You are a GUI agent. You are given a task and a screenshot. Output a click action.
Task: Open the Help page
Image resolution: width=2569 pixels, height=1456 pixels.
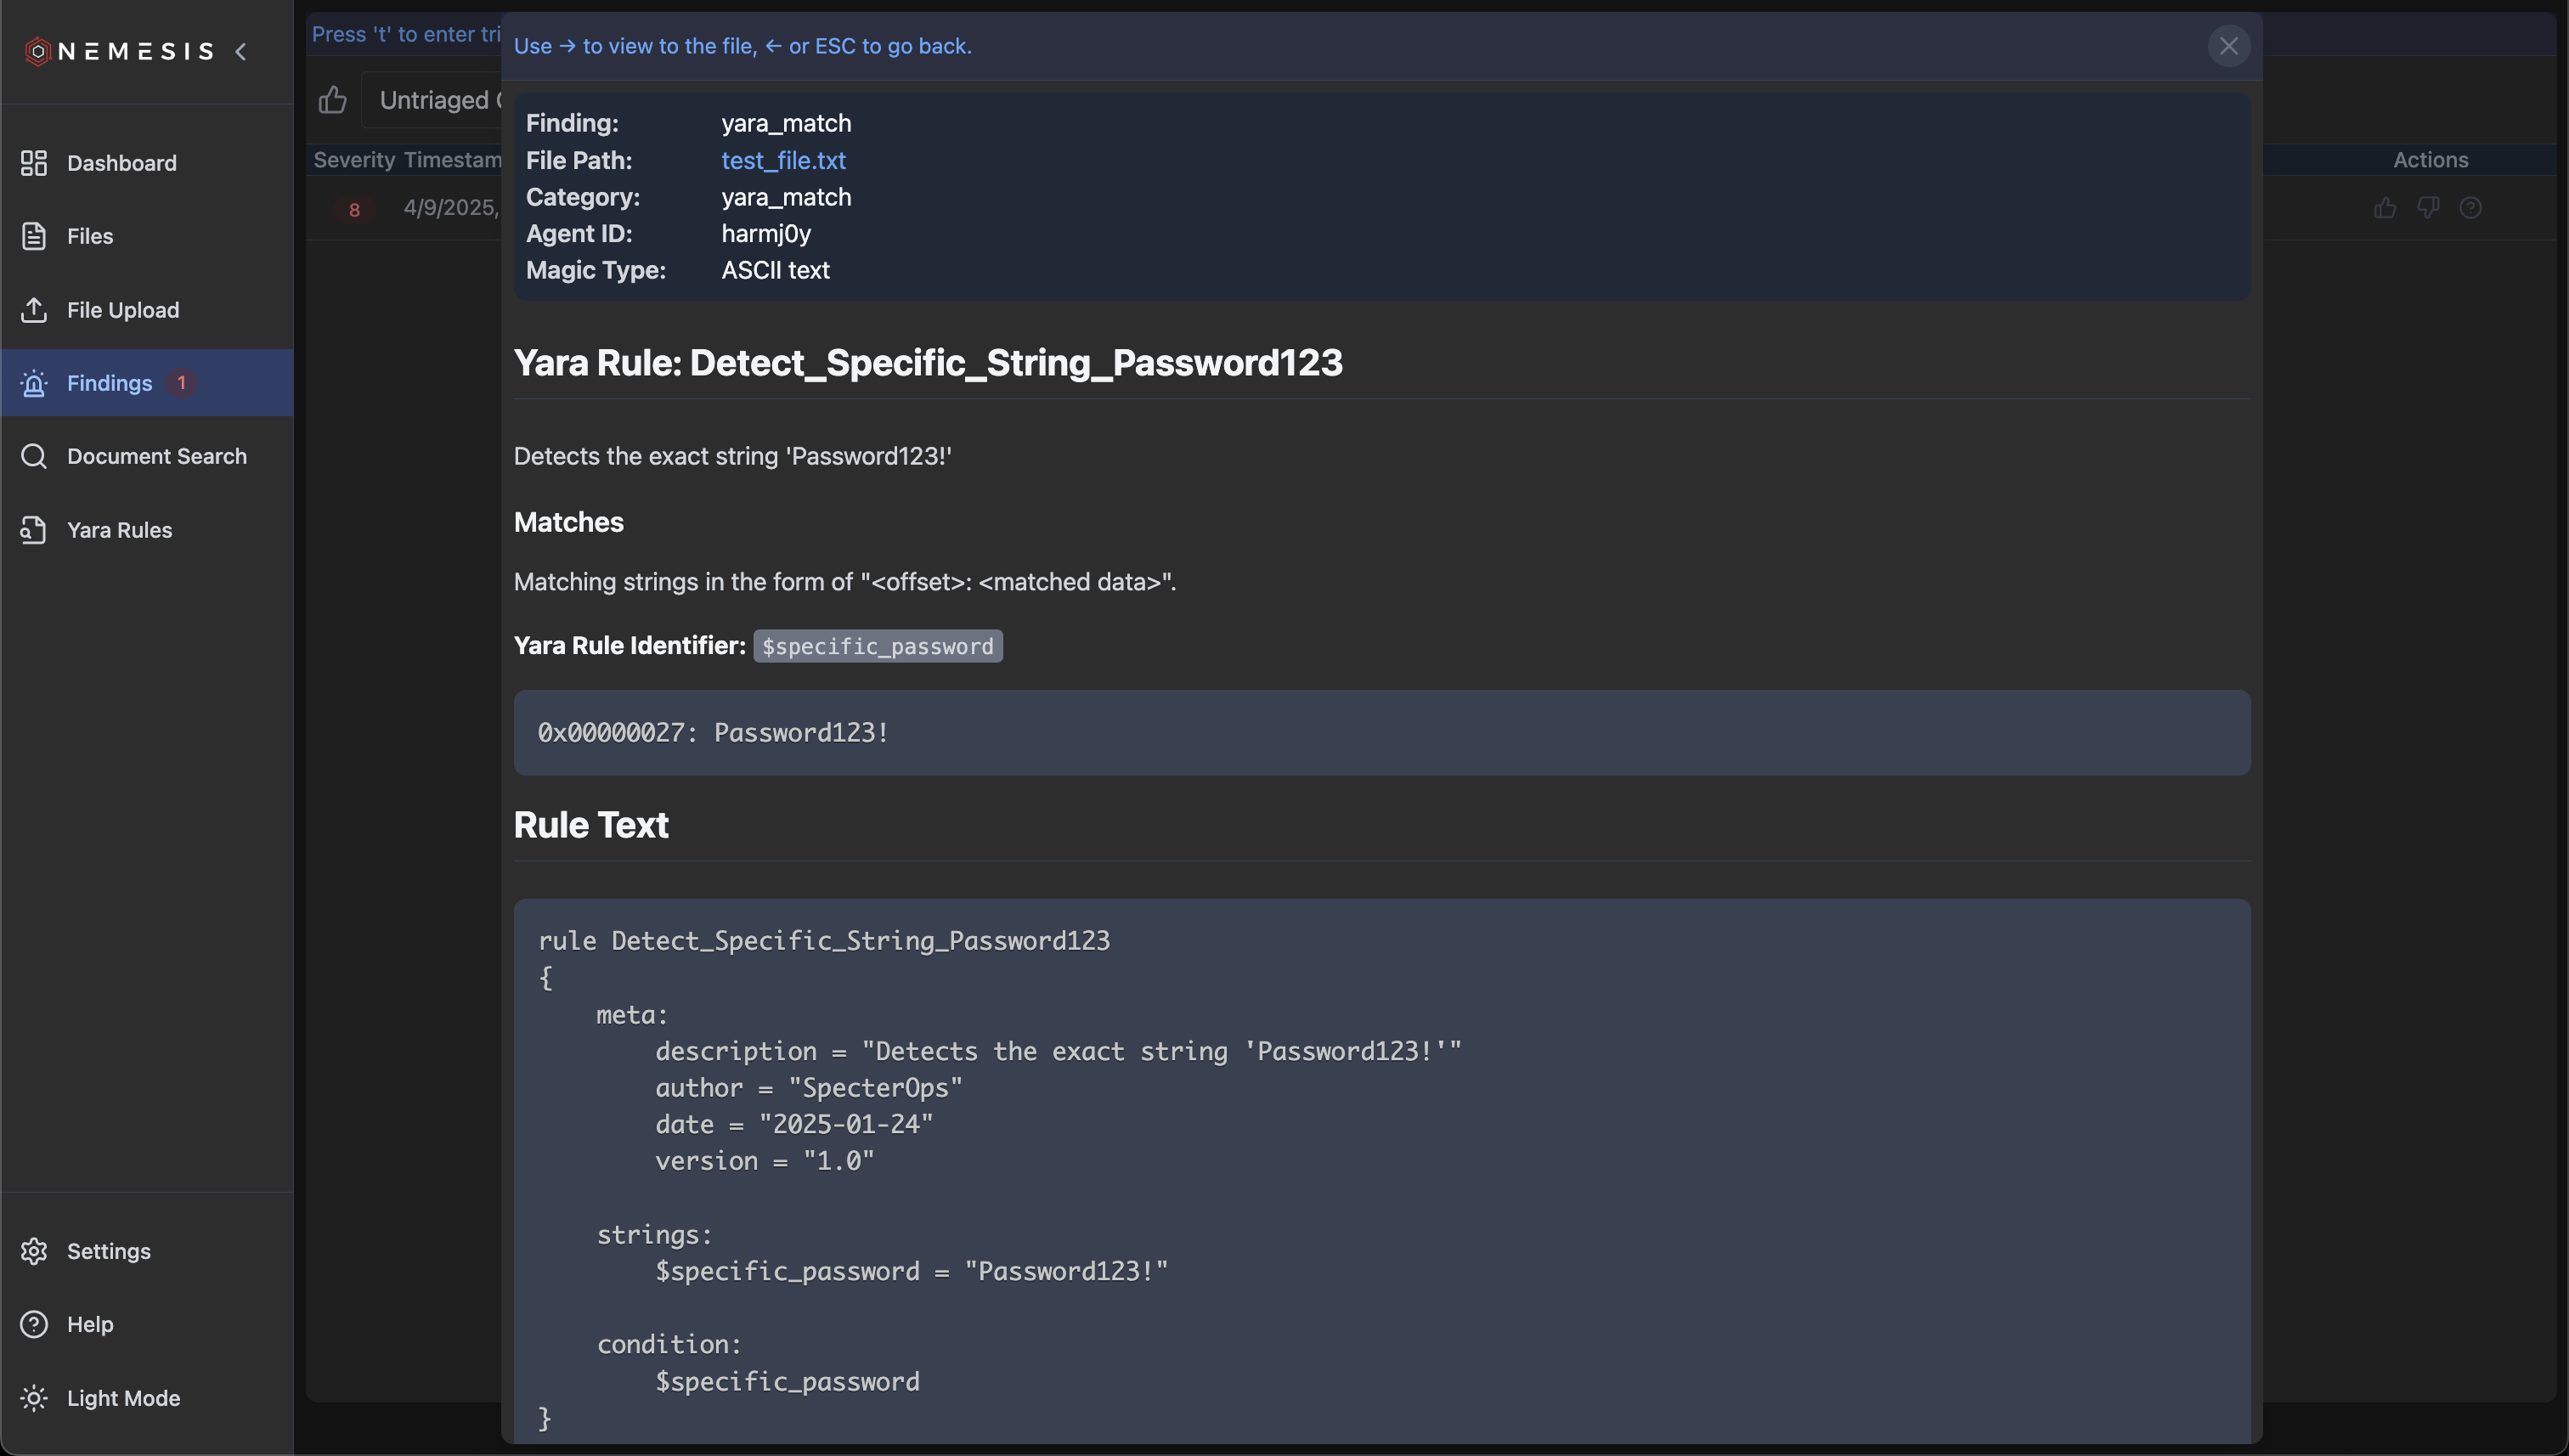point(90,1324)
